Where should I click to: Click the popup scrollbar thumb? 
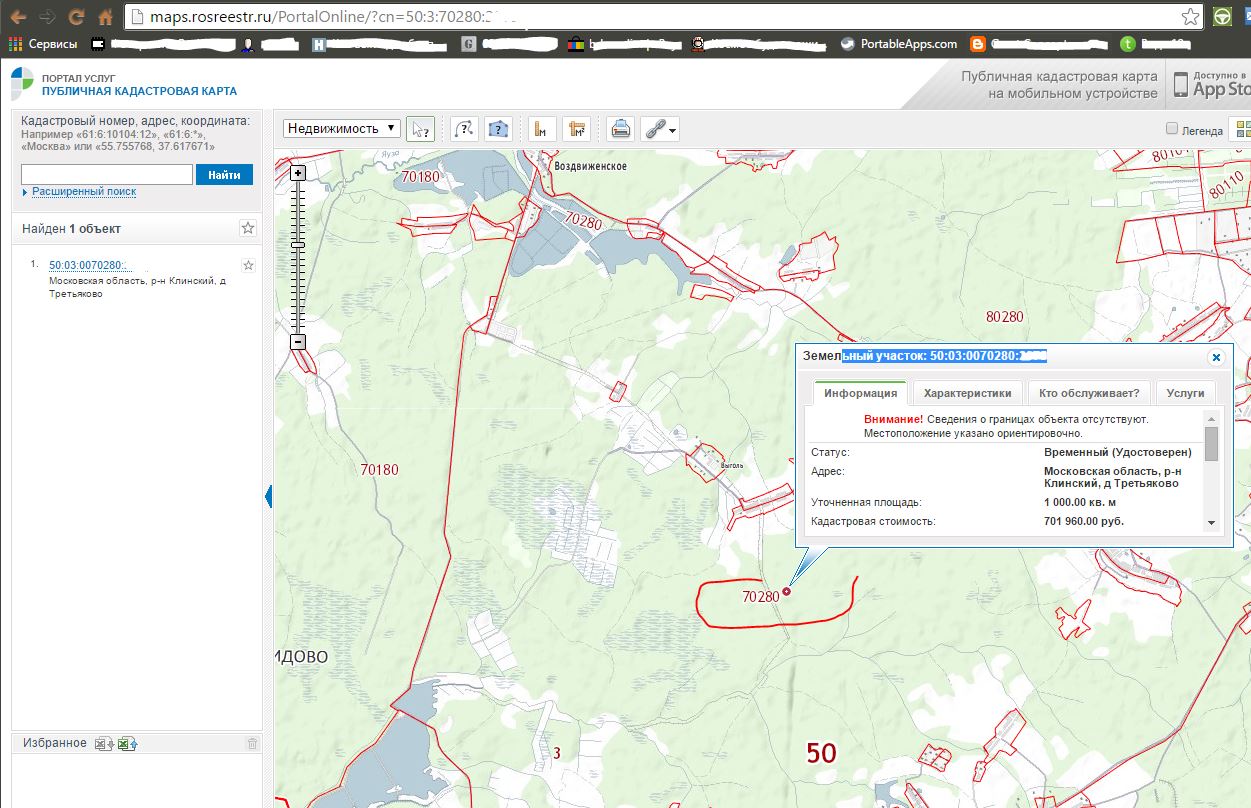1211,443
